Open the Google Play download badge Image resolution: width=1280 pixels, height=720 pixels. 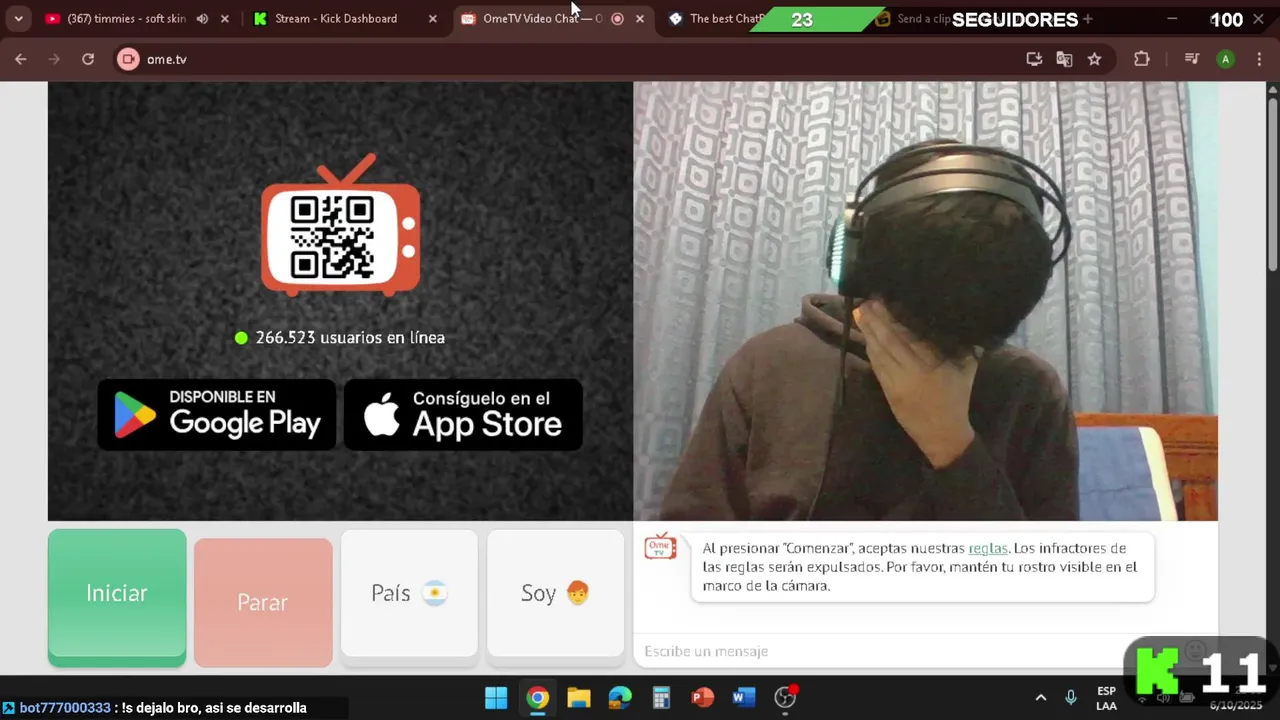point(217,414)
